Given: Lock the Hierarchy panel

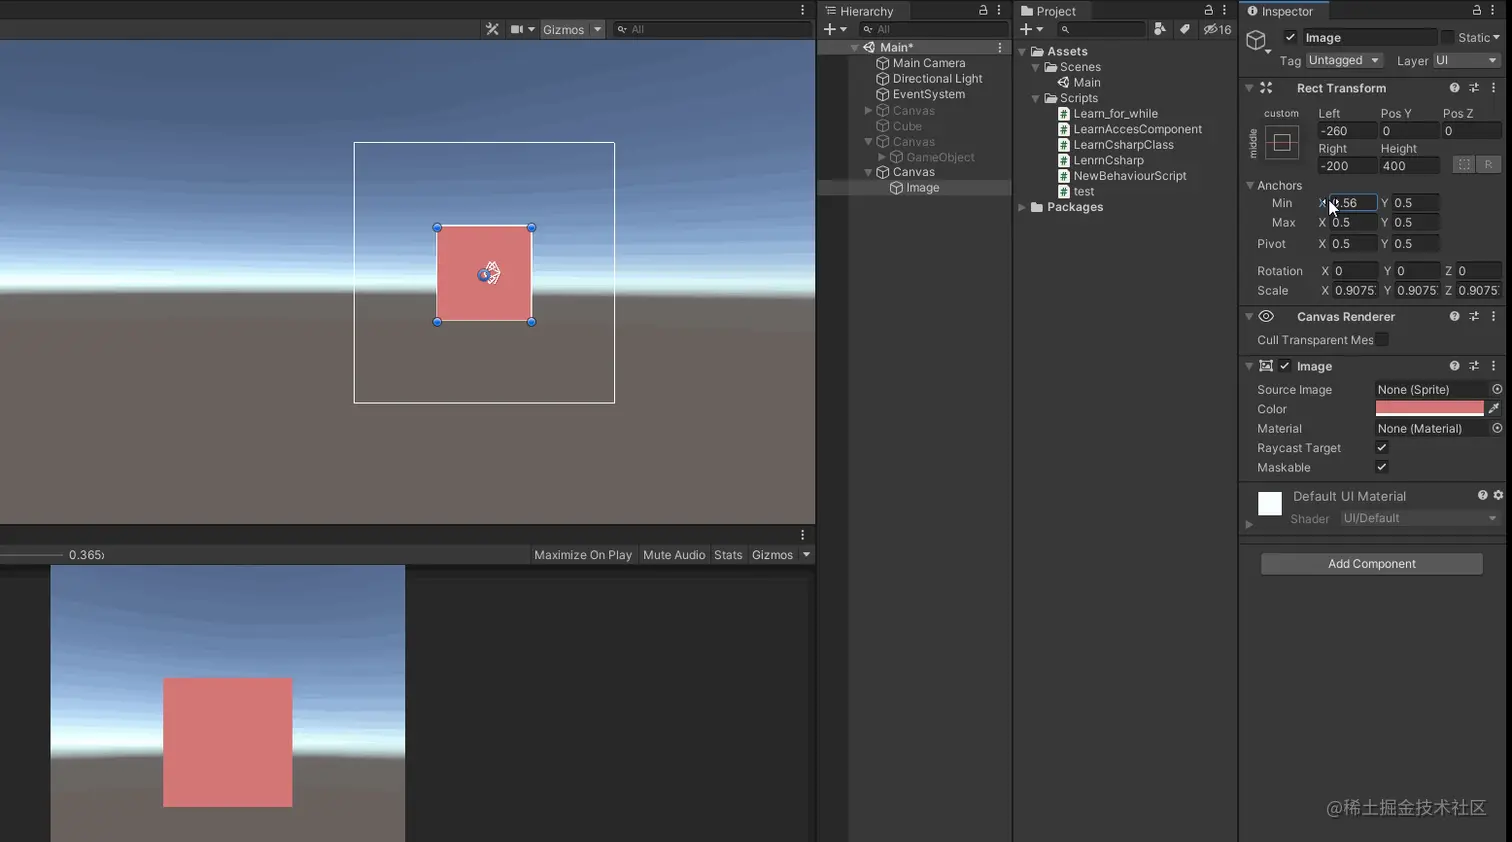Looking at the screenshot, I should point(983,10).
